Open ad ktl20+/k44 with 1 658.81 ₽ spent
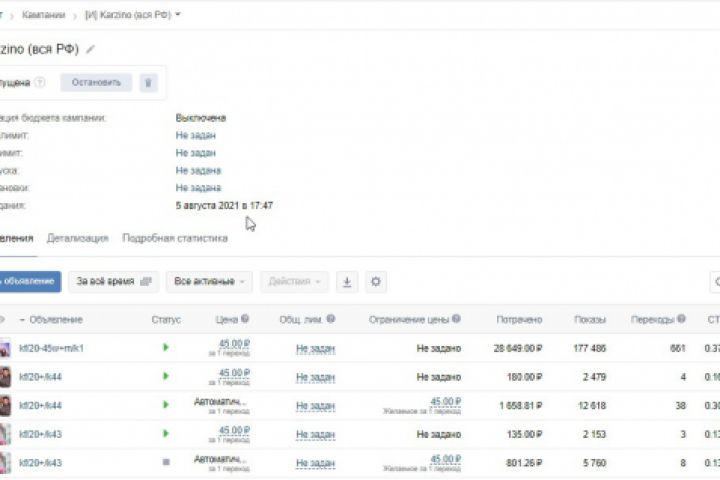This screenshot has height=480, width=720. [40, 406]
